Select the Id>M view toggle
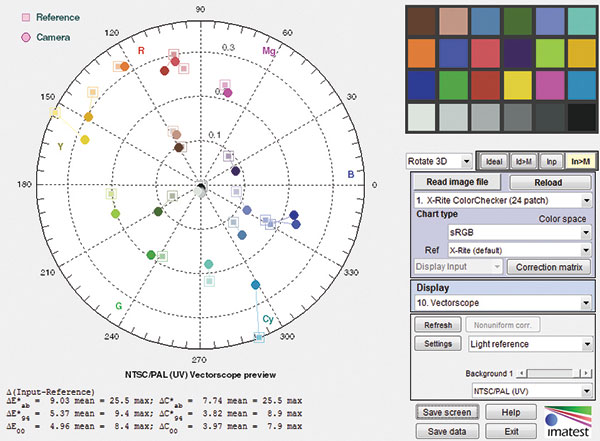 [x=523, y=162]
